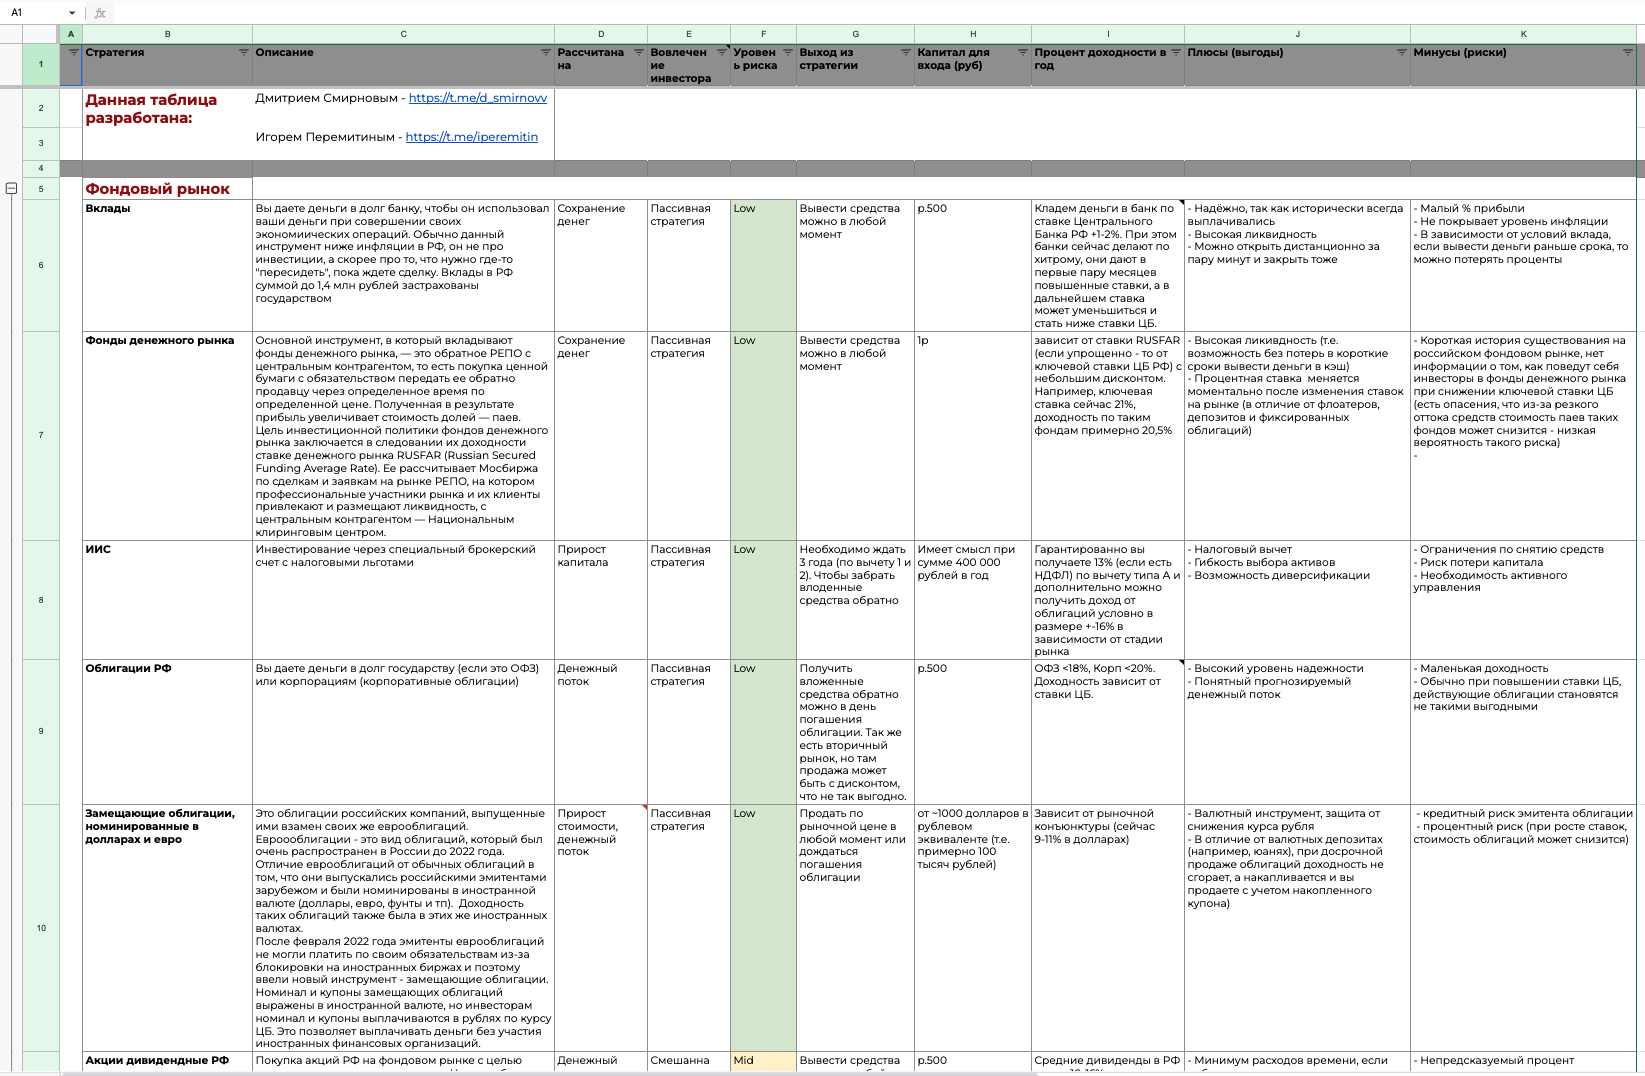1645x1076 pixels.
Task: Select the Облигации РФ cell
Action: [167, 731]
